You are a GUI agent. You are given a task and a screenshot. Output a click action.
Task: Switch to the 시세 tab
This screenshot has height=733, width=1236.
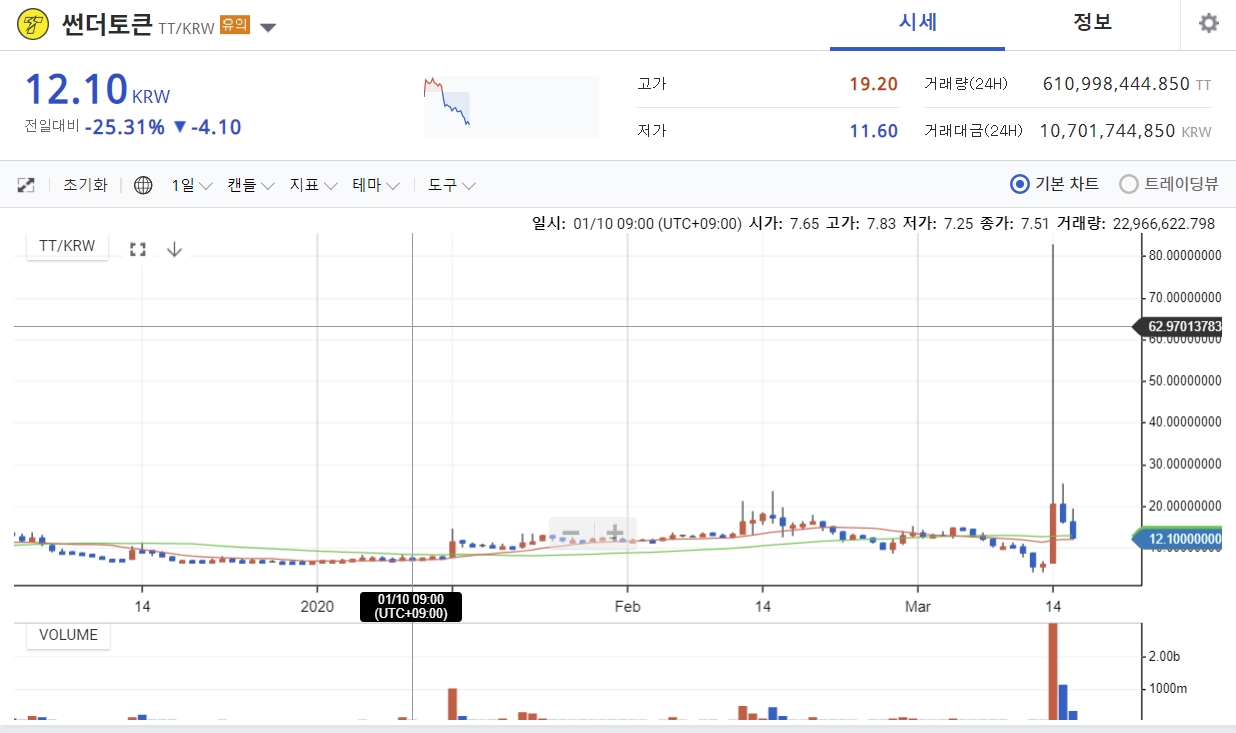pos(917,23)
